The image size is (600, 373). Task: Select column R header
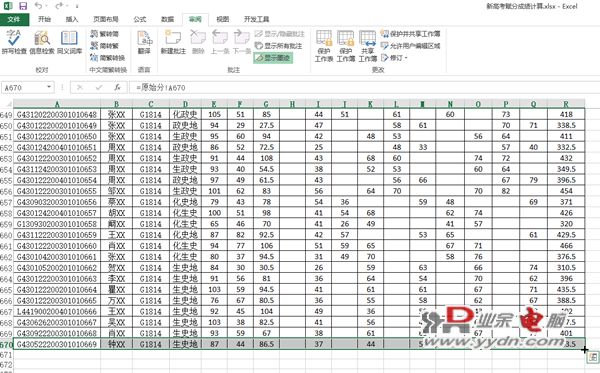(566, 104)
